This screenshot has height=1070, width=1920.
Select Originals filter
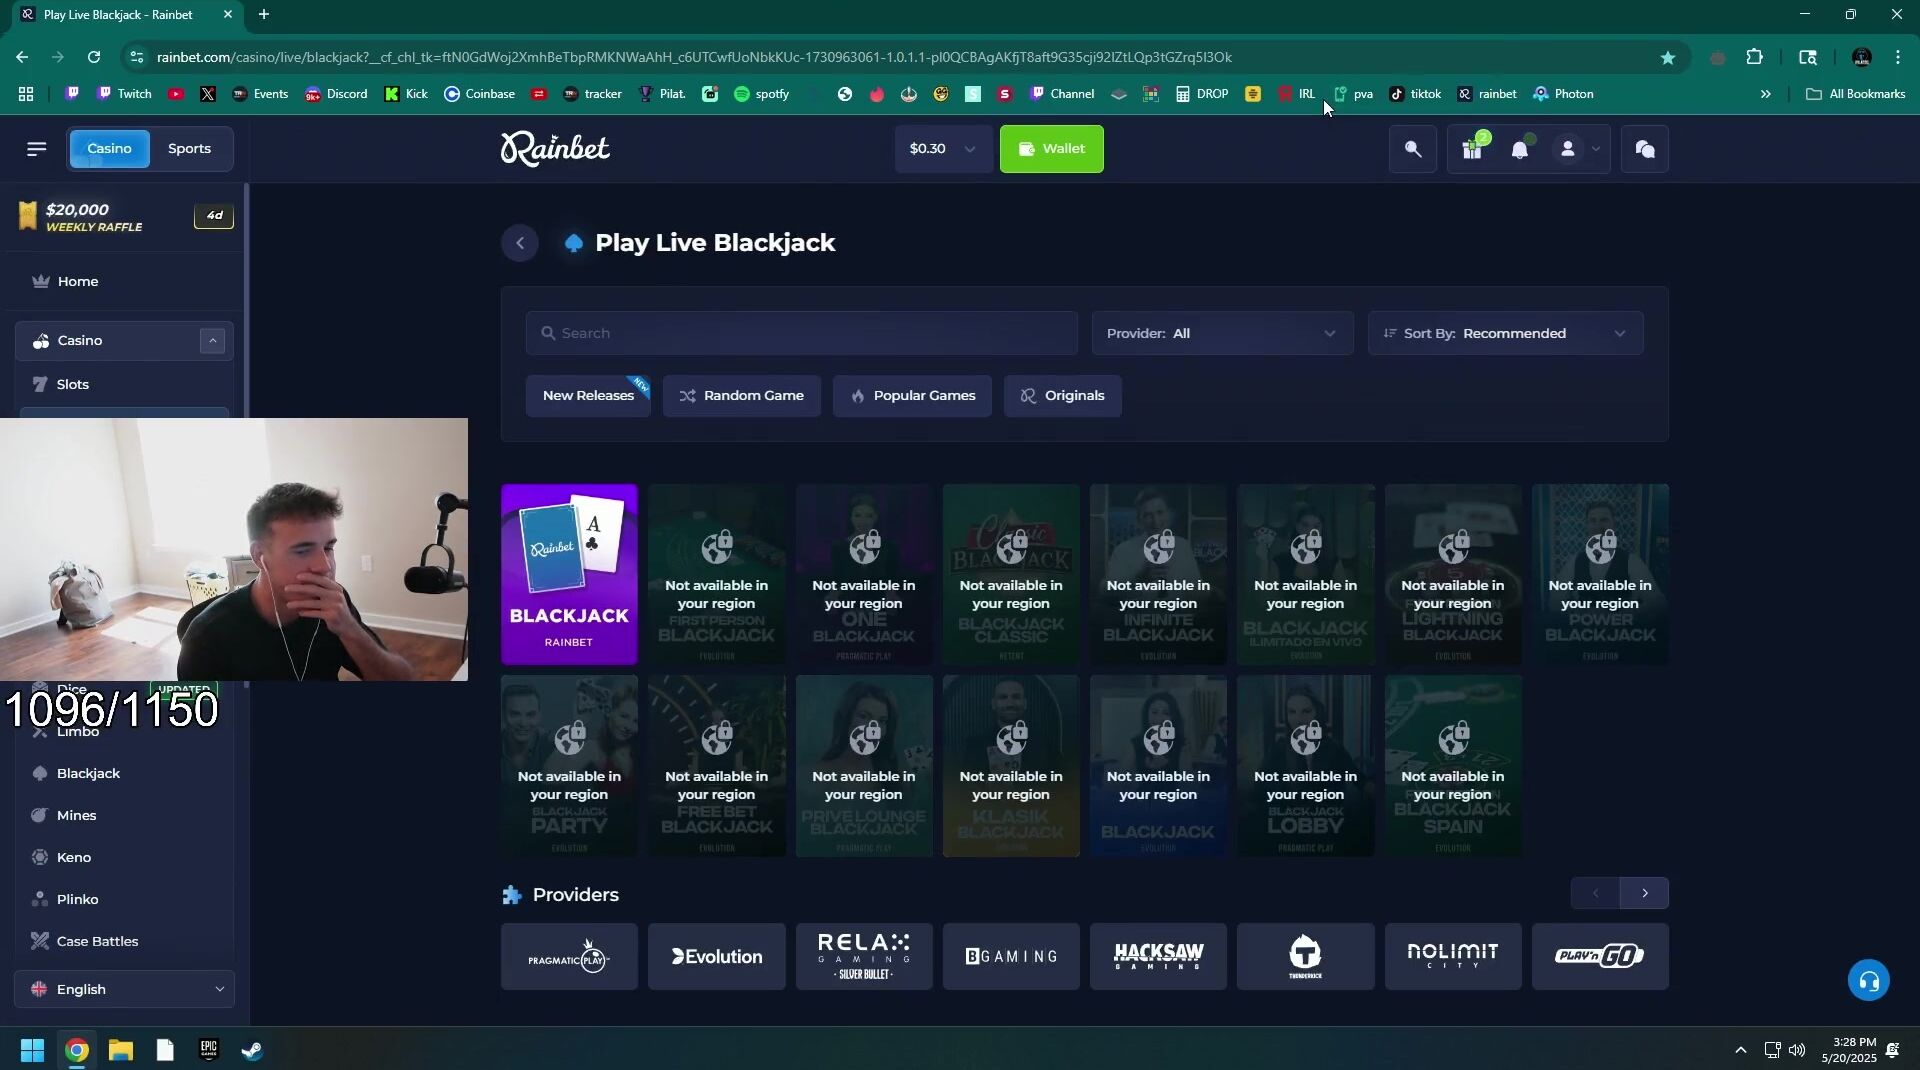tap(1063, 396)
